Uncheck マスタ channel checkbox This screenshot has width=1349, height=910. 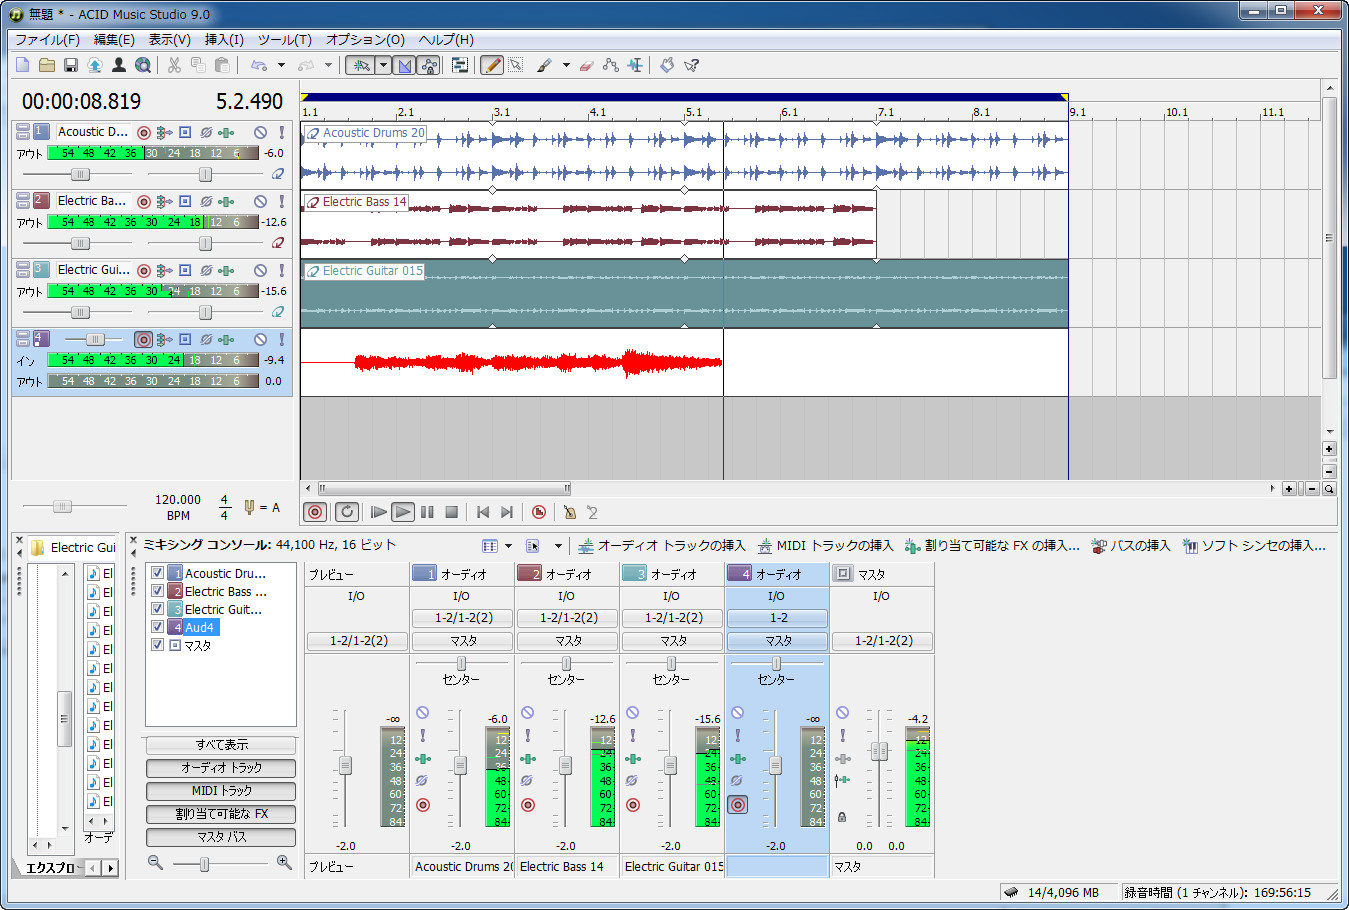coord(157,645)
